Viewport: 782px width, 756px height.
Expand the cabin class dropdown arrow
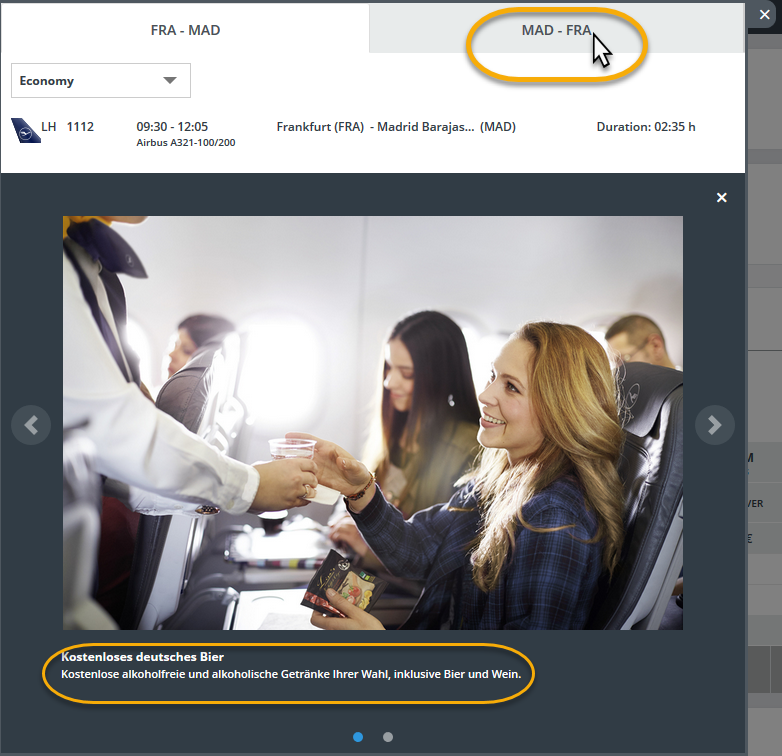click(170, 80)
